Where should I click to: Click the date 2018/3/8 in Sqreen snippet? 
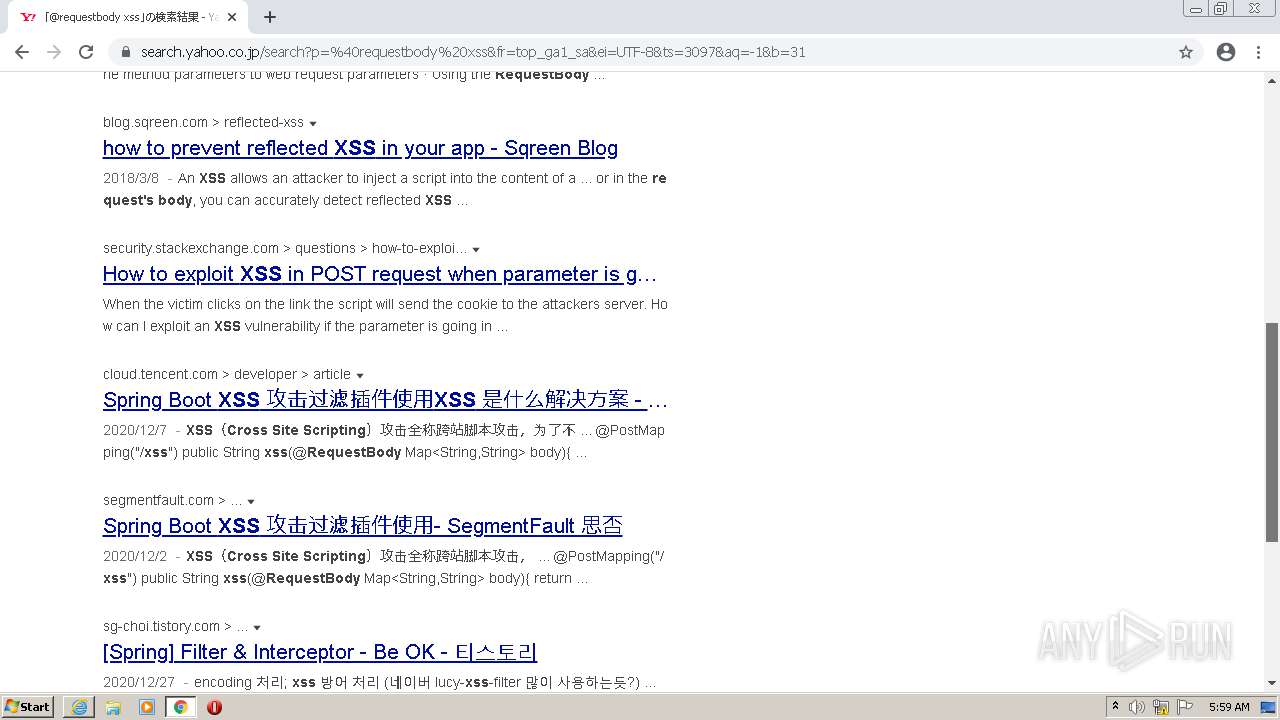tap(131, 178)
